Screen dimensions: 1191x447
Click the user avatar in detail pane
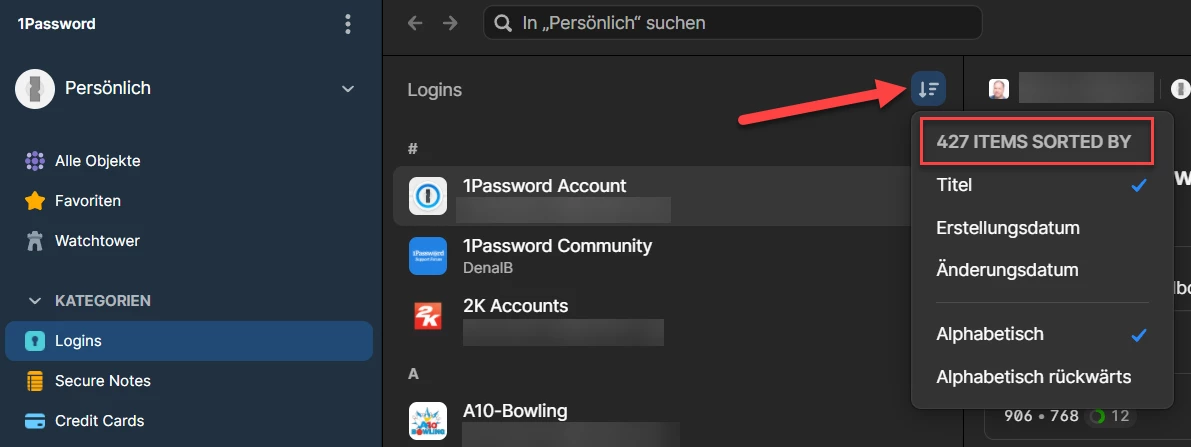click(x=999, y=89)
